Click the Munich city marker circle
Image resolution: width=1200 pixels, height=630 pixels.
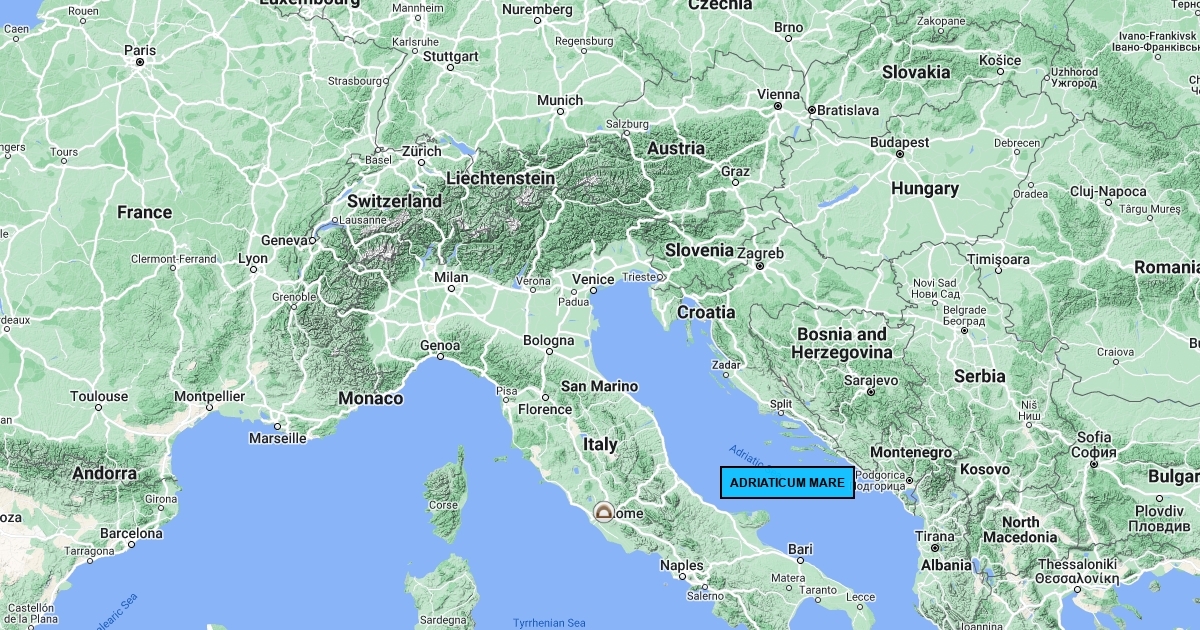click(x=560, y=112)
